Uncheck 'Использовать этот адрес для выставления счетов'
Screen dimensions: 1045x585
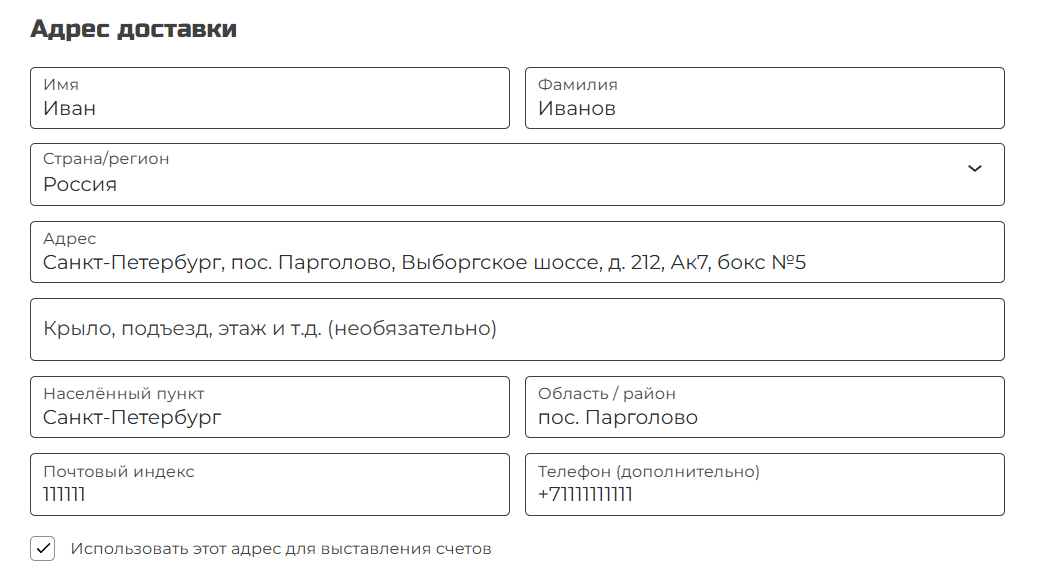42,547
